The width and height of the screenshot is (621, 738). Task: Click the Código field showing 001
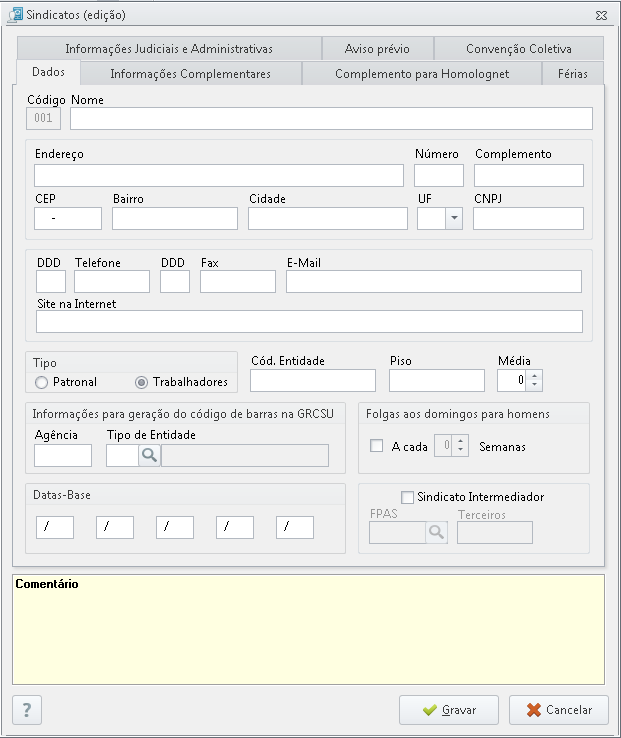pyautogui.click(x=43, y=118)
